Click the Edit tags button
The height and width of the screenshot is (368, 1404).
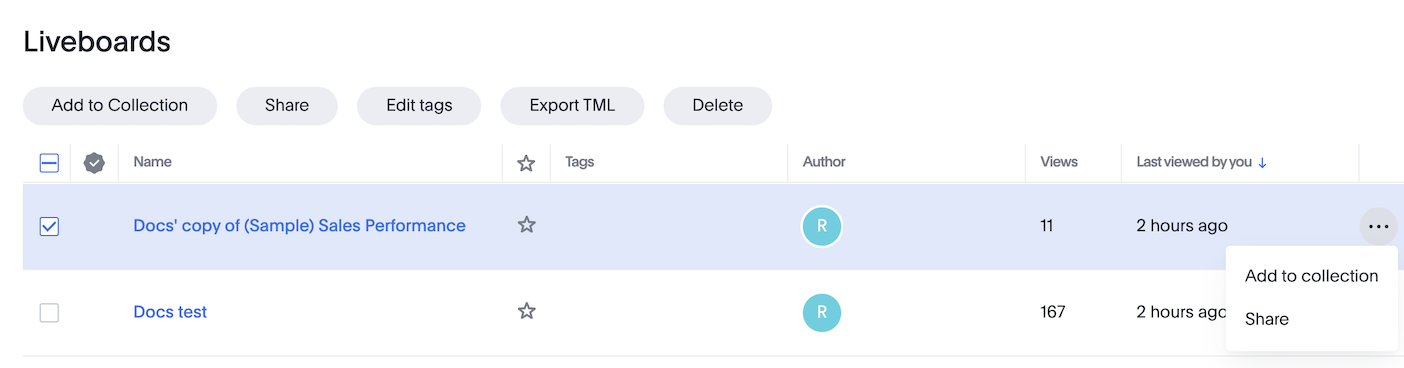pos(419,105)
